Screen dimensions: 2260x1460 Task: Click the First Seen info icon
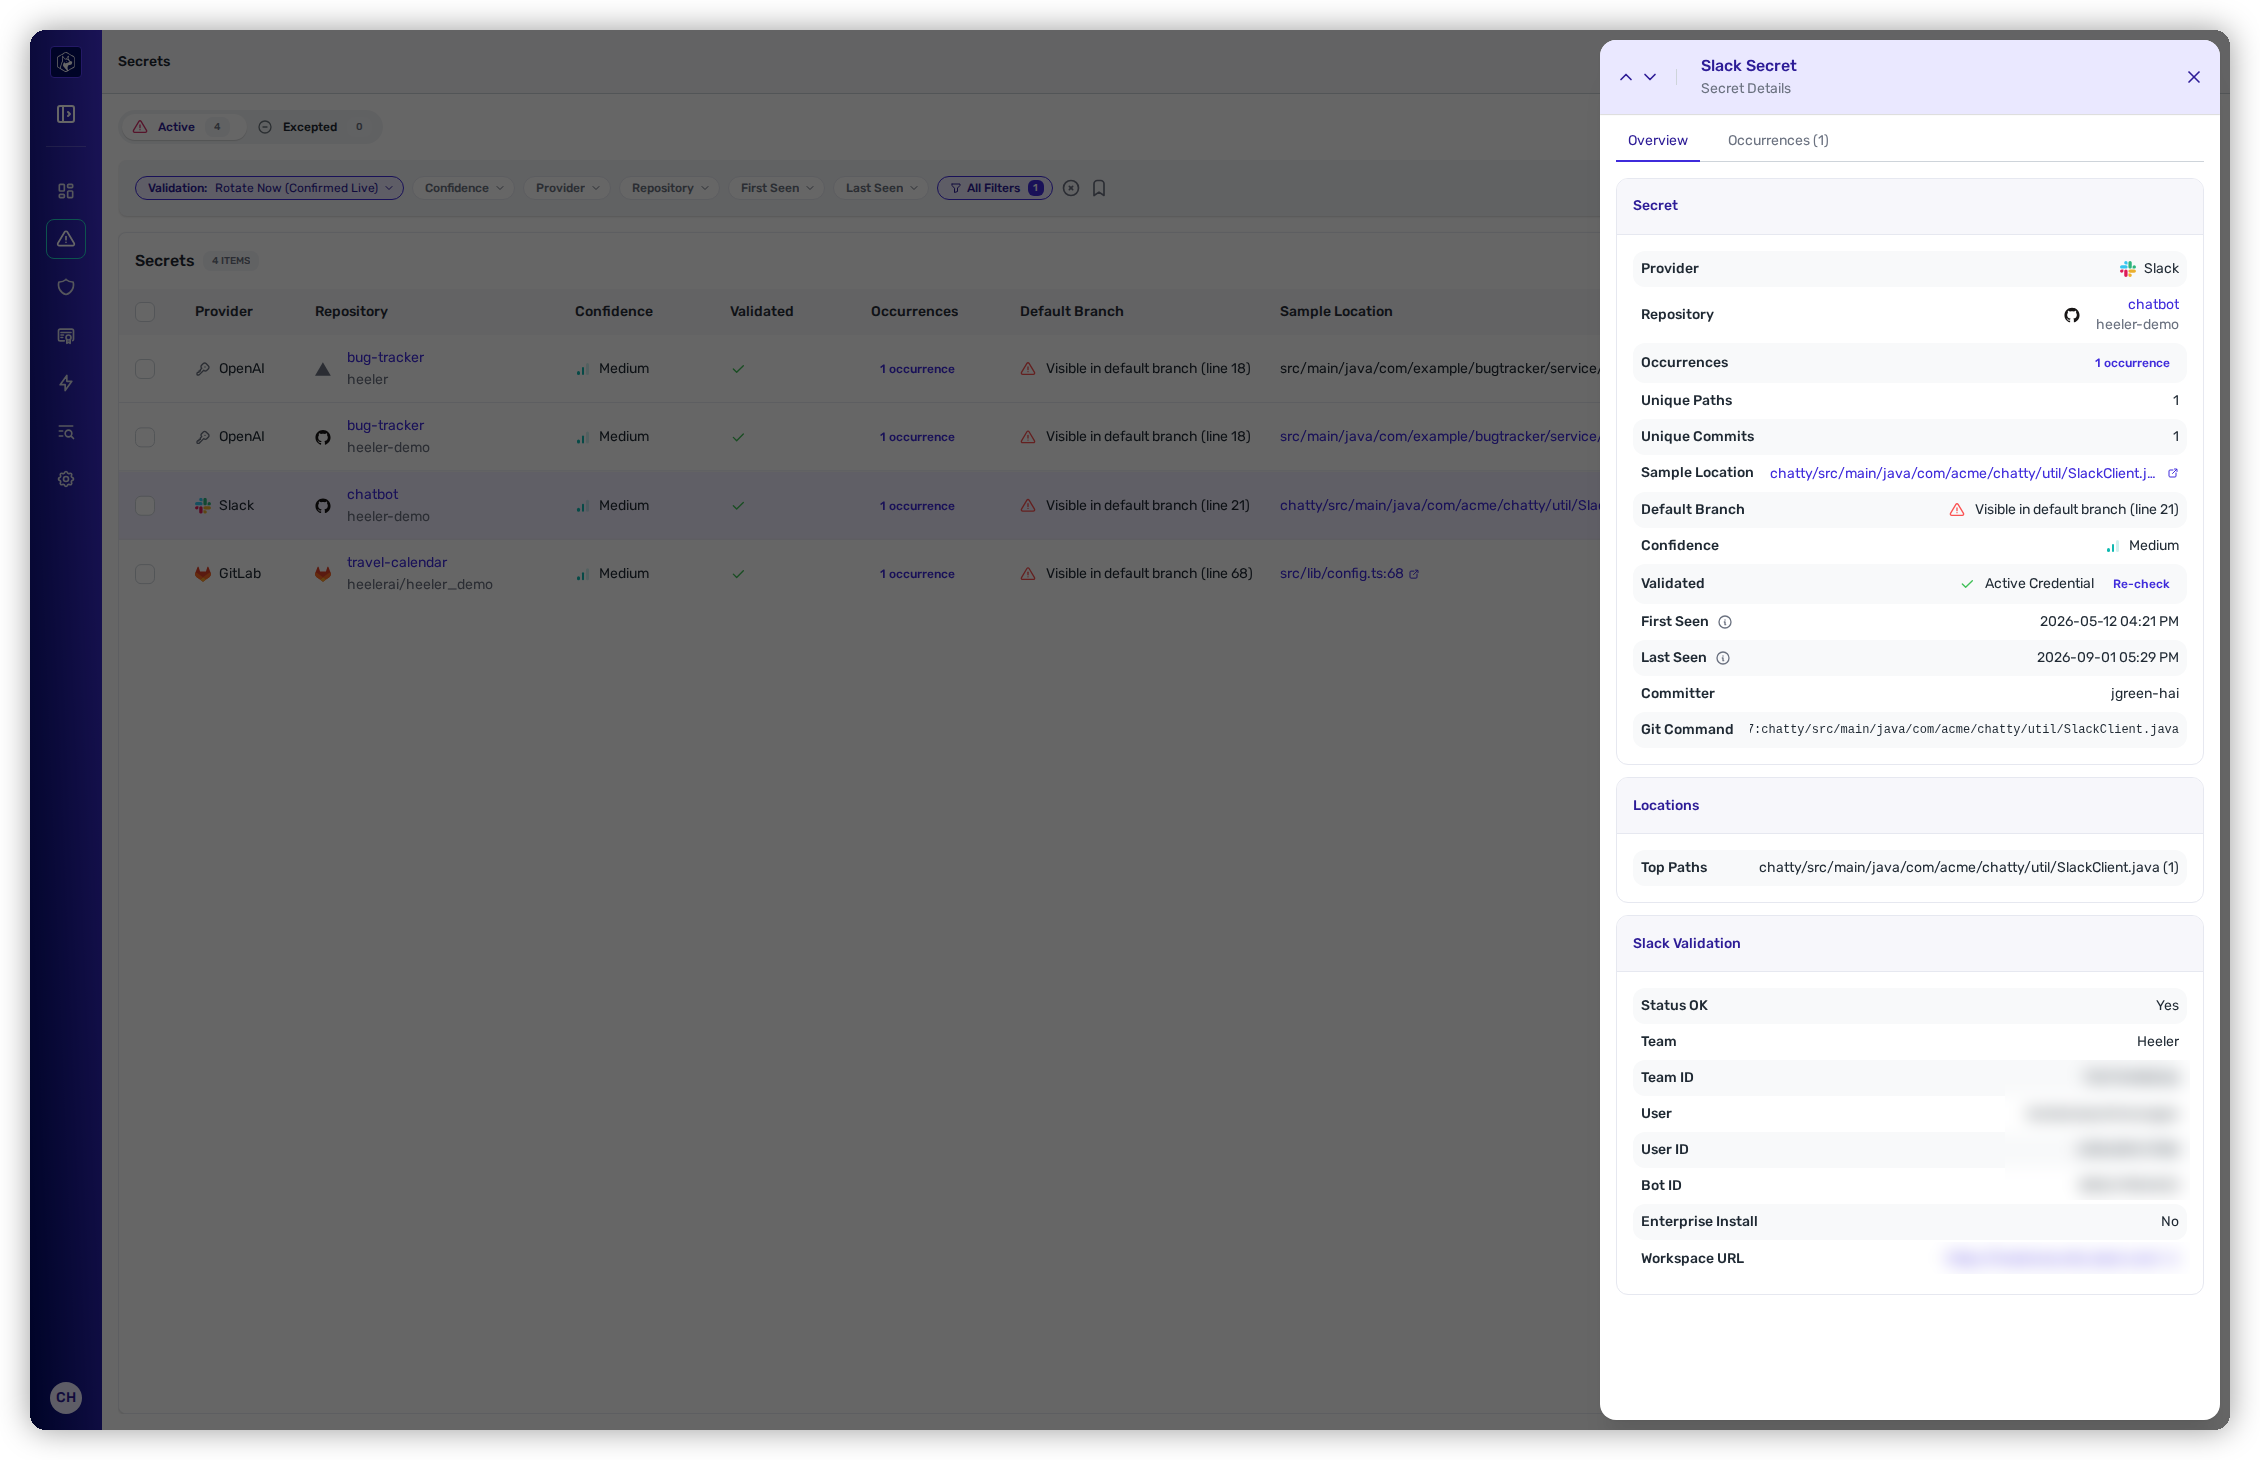point(1725,622)
